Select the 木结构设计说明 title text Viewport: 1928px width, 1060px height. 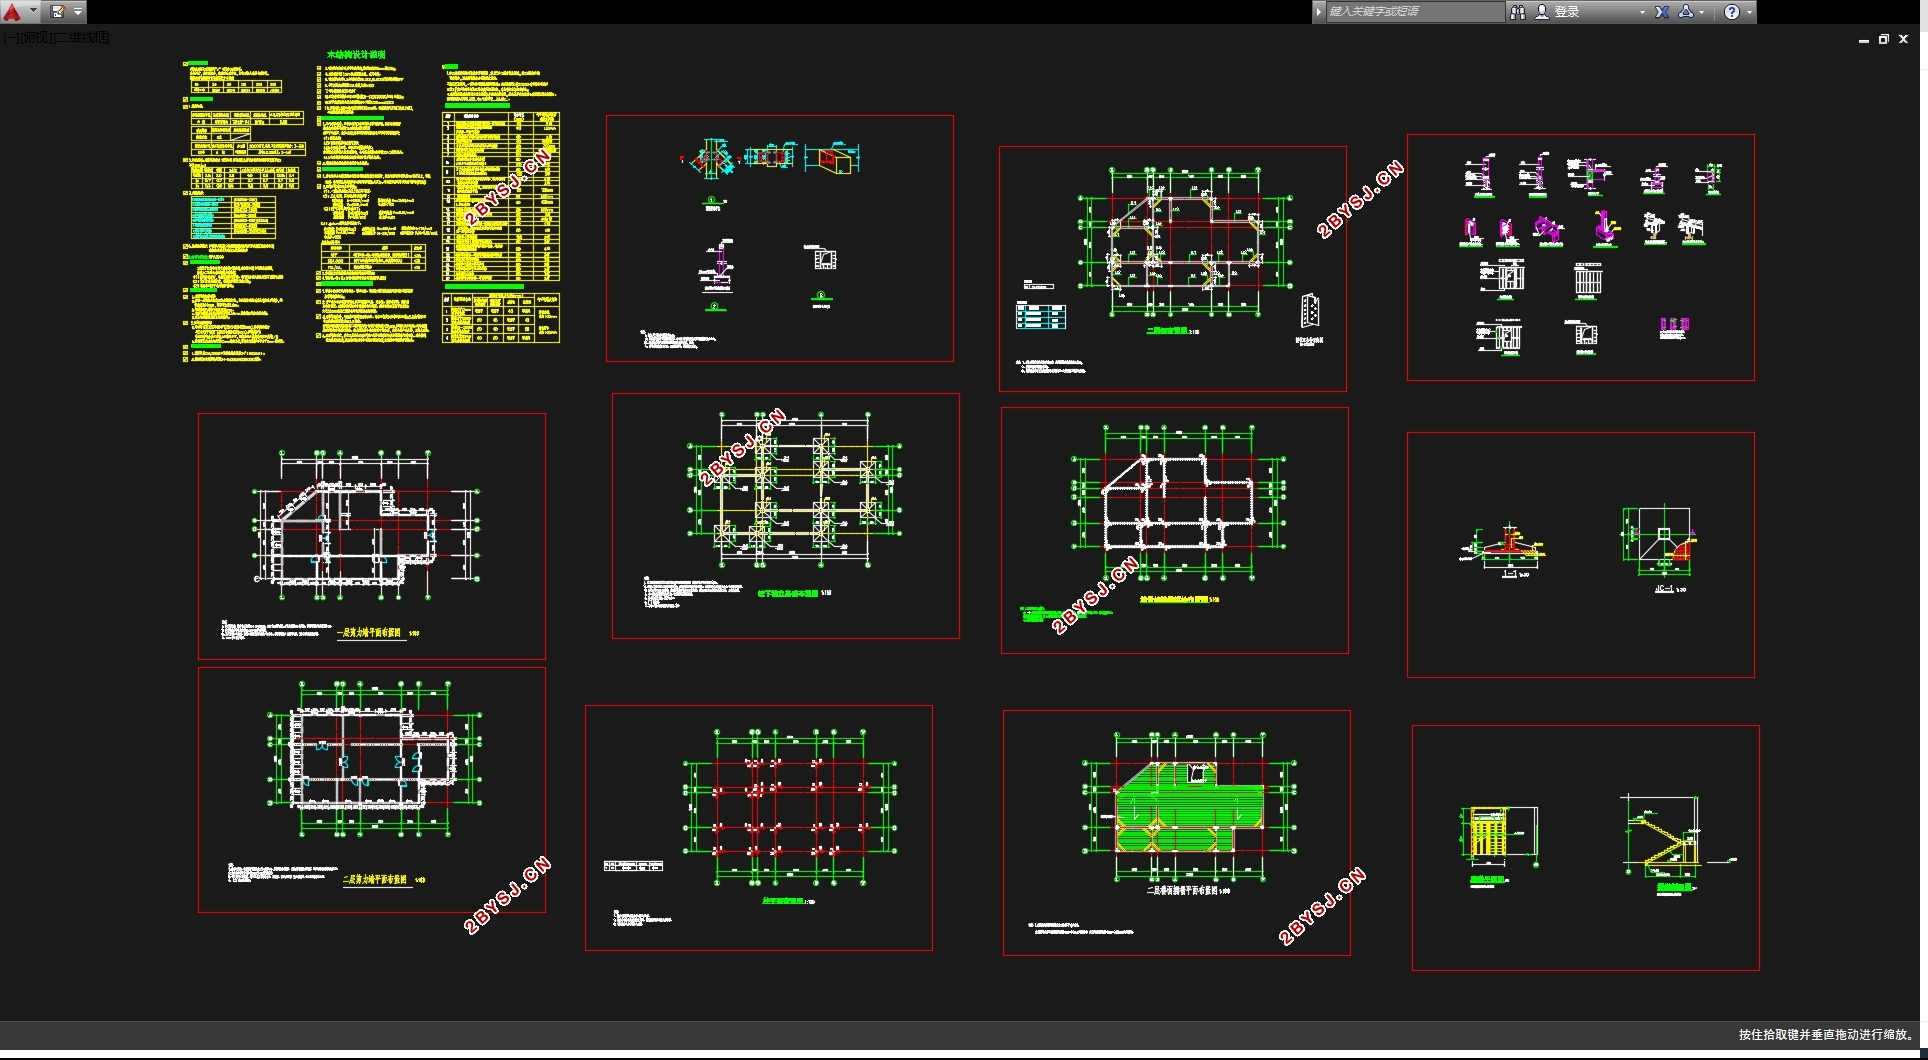click(x=356, y=55)
